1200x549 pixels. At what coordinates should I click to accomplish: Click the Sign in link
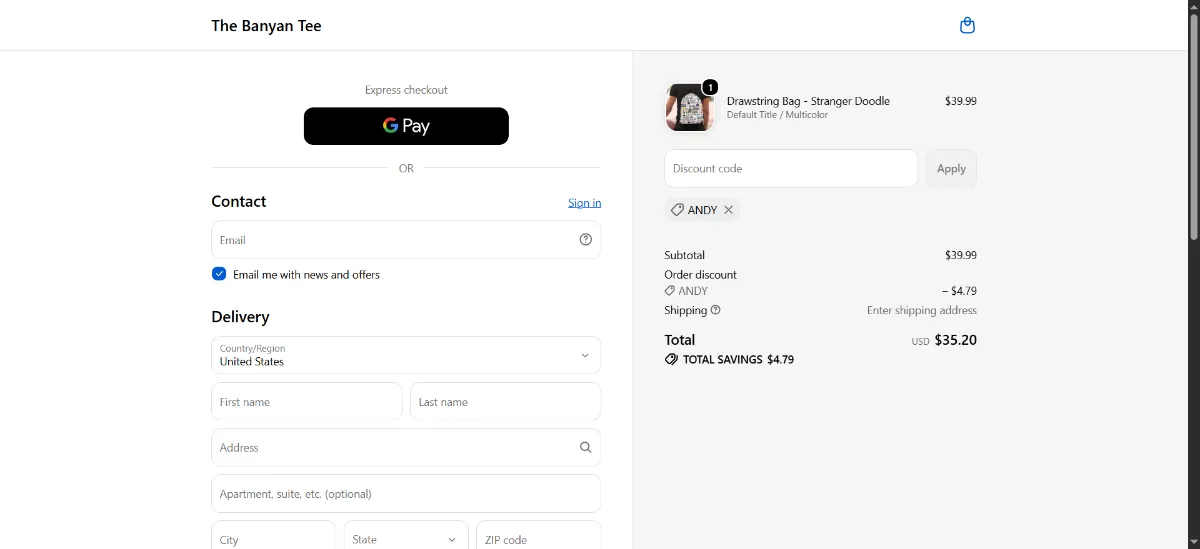(x=585, y=203)
